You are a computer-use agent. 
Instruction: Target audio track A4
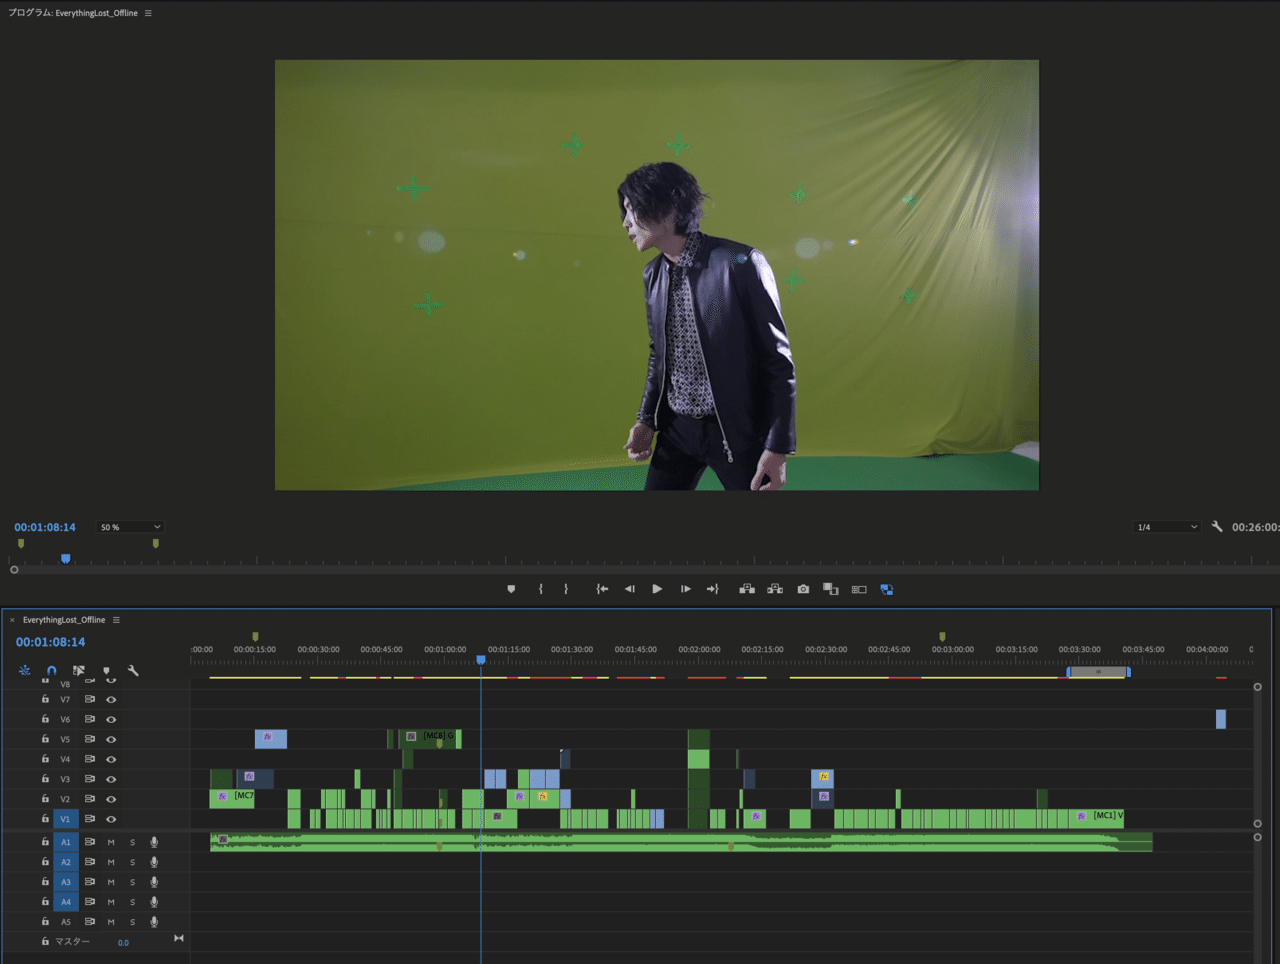click(x=66, y=902)
